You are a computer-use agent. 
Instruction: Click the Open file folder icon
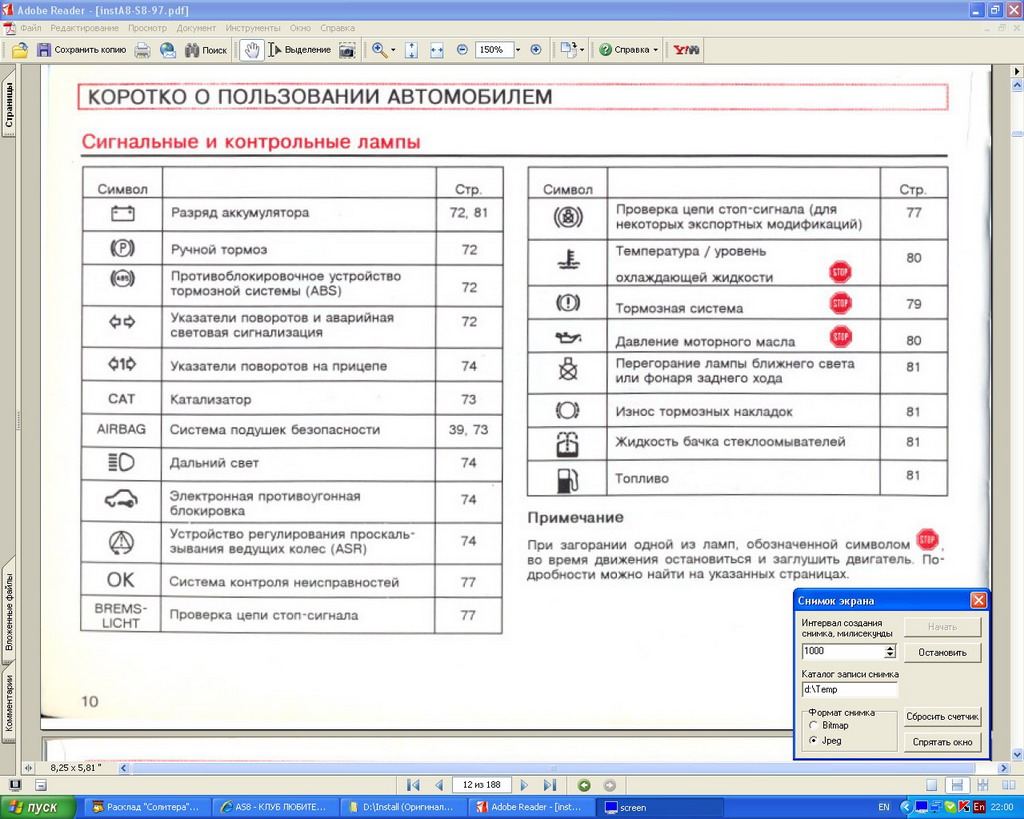pyautogui.click(x=19, y=50)
